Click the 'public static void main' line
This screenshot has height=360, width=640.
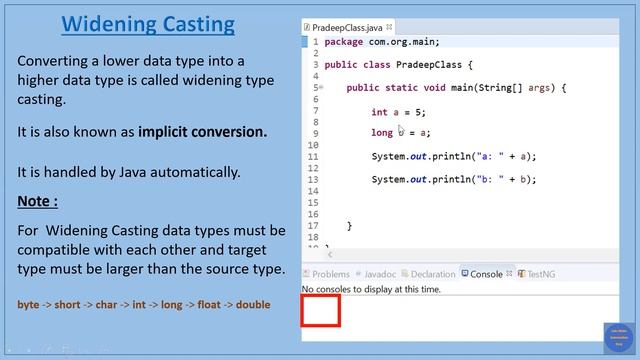pos(456,87)
